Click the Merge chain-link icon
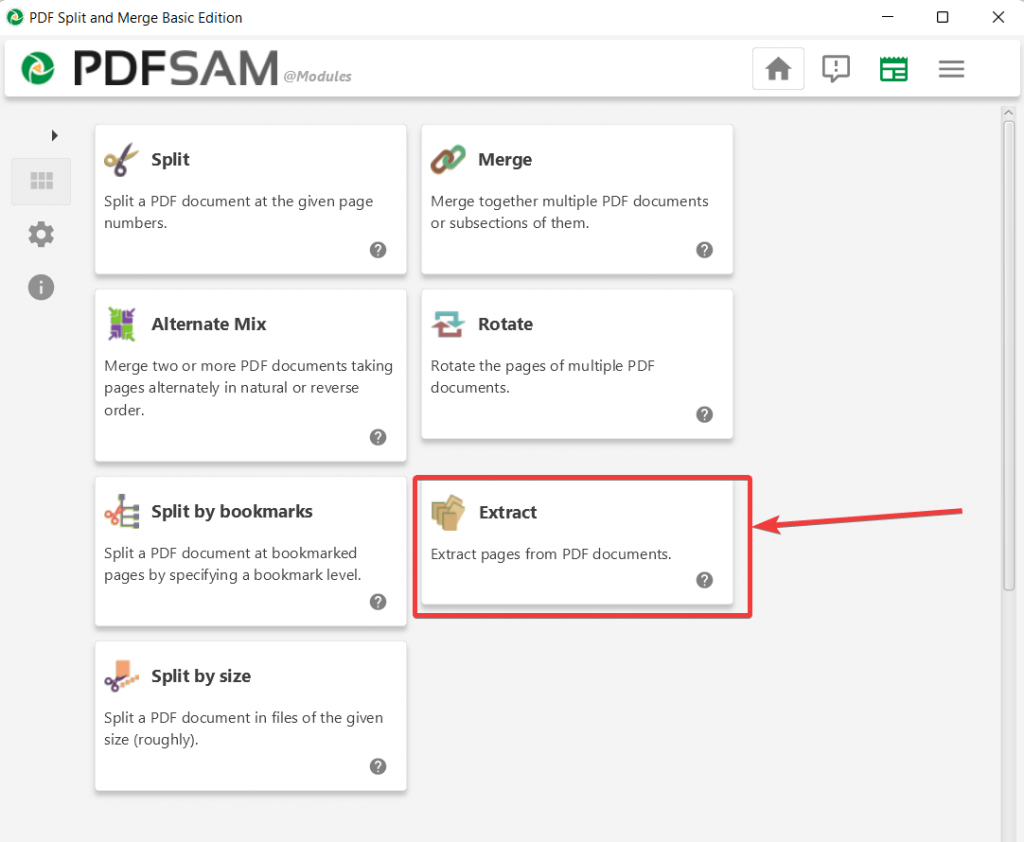 448,159
